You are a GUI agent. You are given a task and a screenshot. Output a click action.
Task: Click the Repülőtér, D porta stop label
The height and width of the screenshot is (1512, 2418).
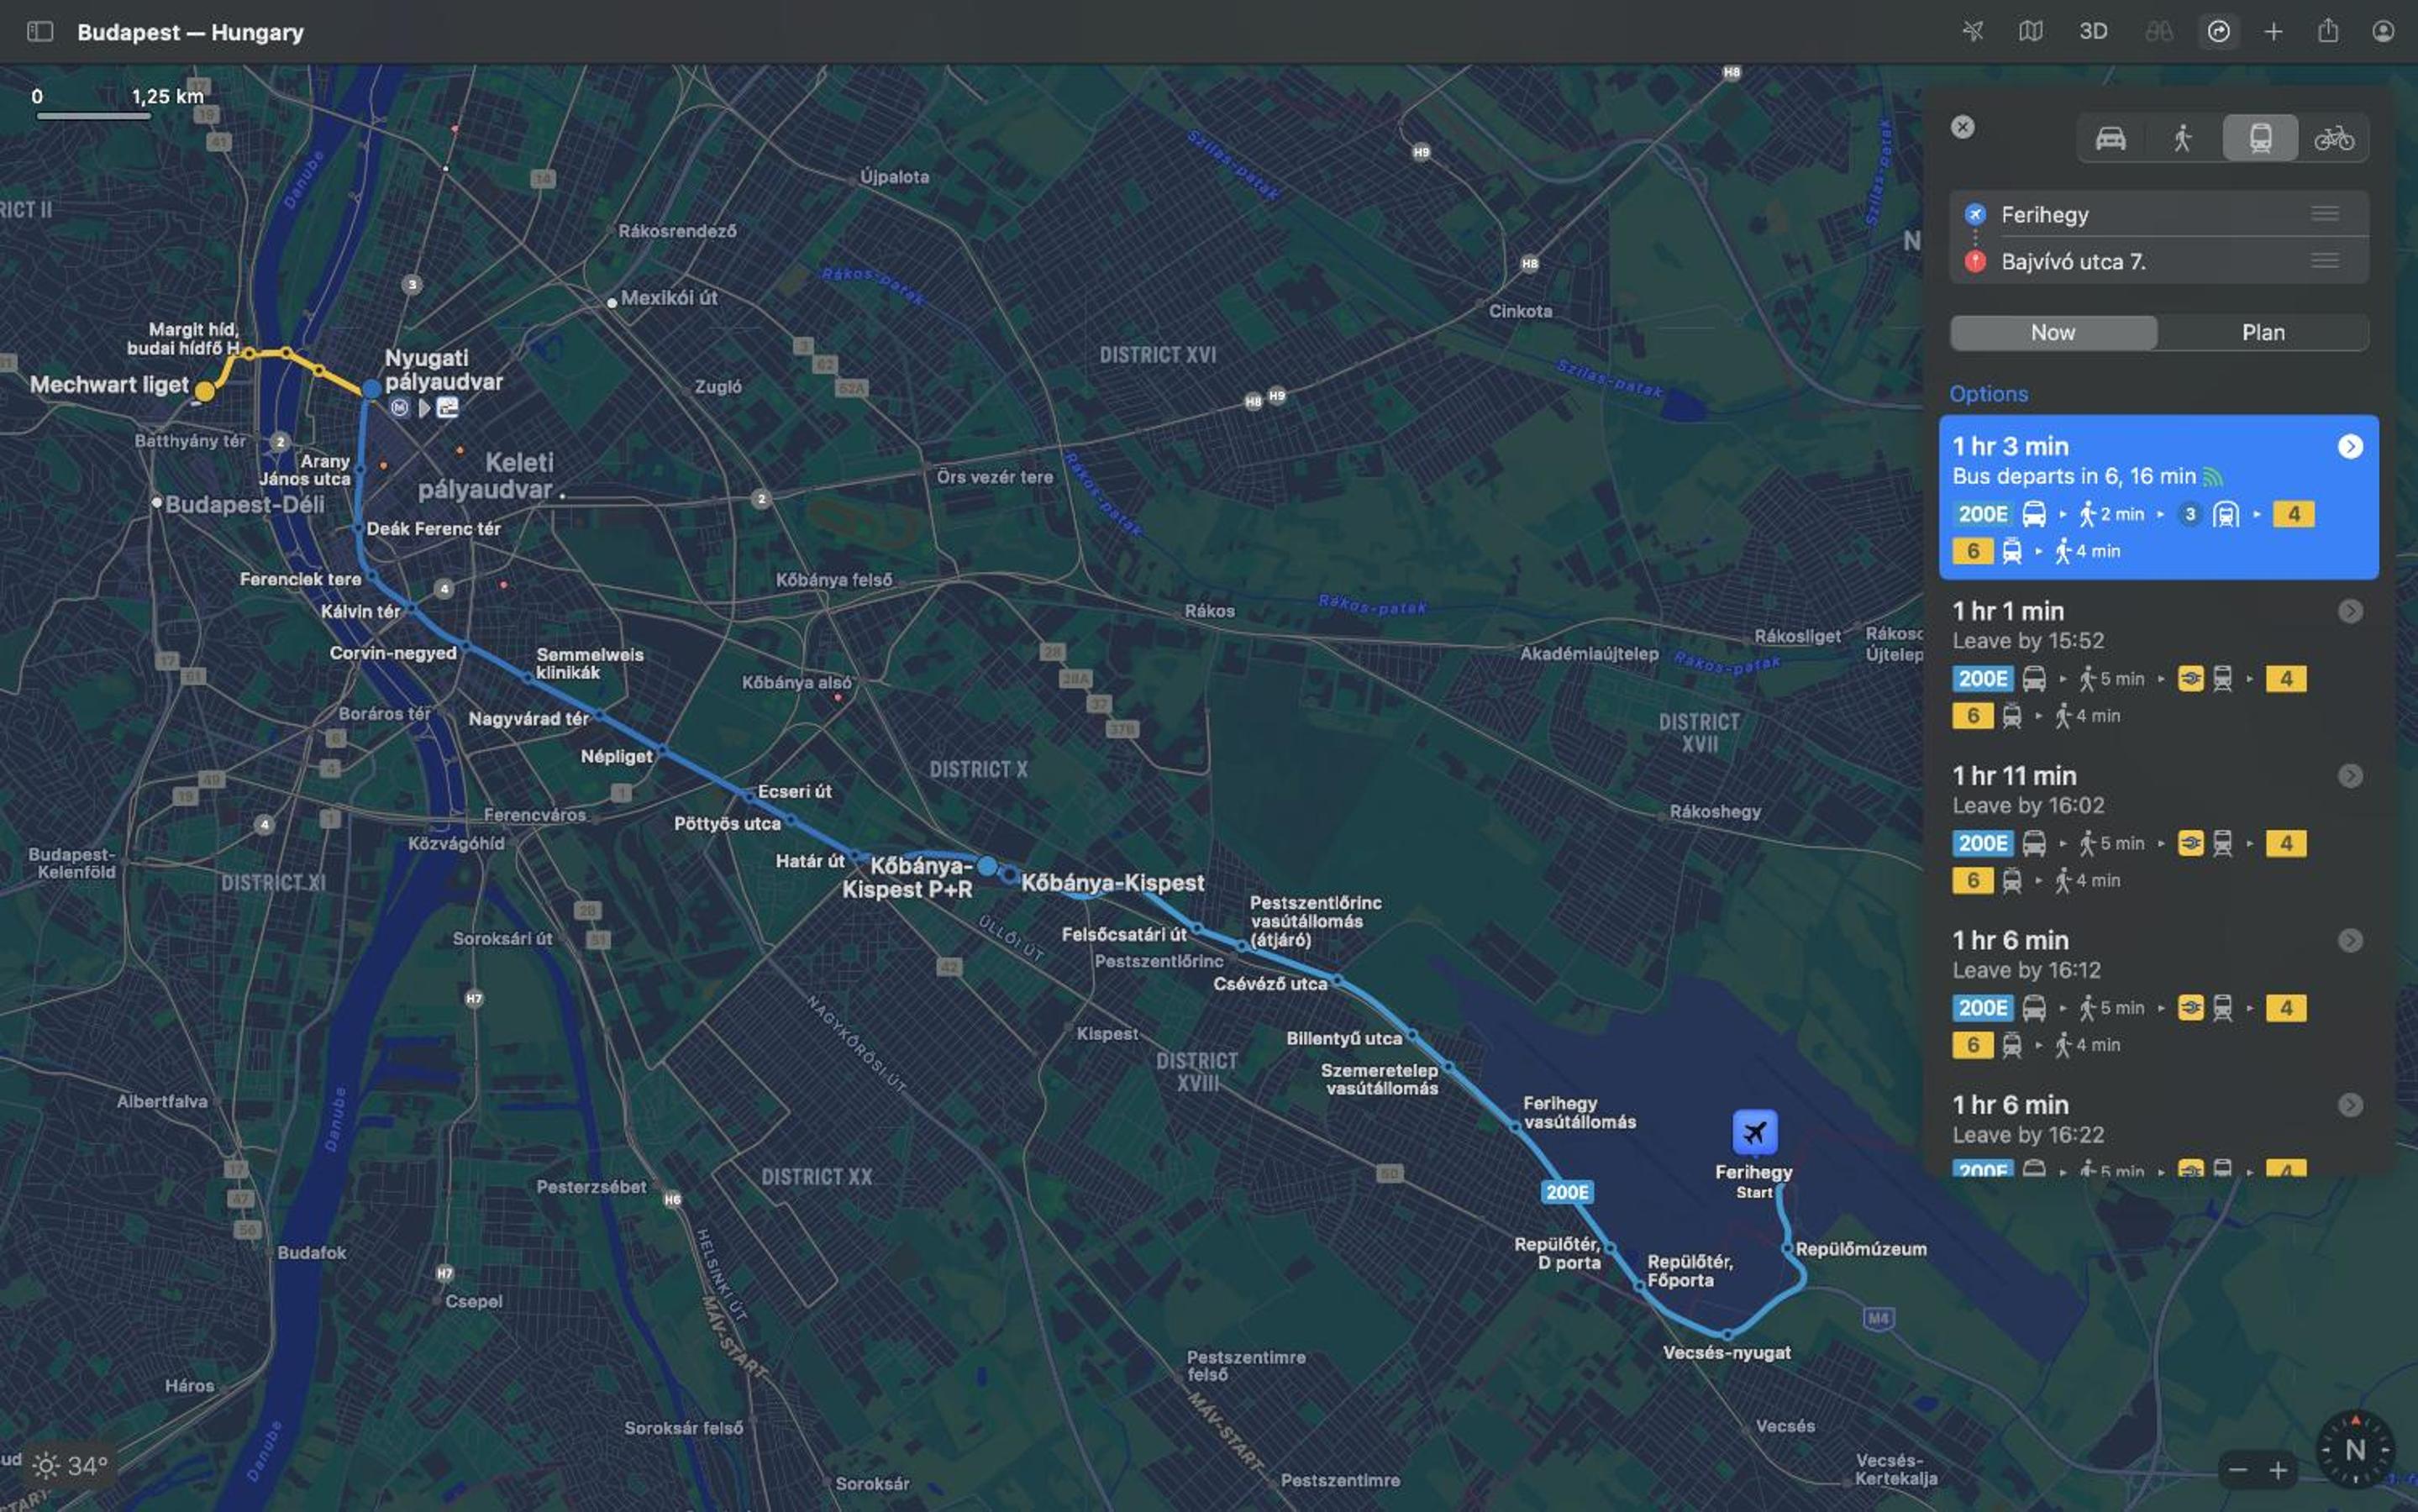coord(1557,1253)
